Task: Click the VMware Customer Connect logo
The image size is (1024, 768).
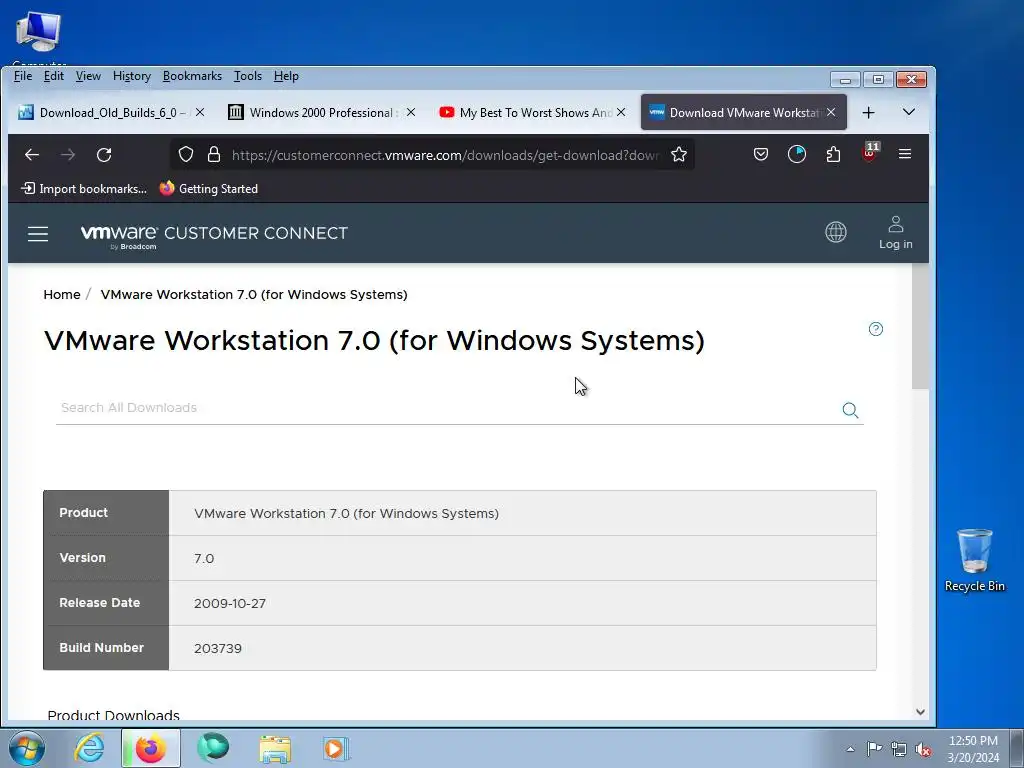Action: [214, 236]
